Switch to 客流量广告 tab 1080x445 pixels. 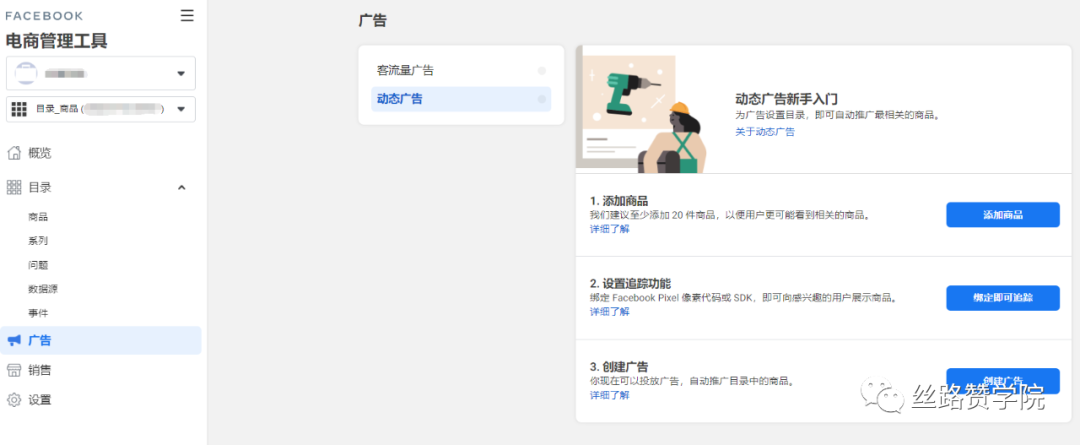(461, 70)
